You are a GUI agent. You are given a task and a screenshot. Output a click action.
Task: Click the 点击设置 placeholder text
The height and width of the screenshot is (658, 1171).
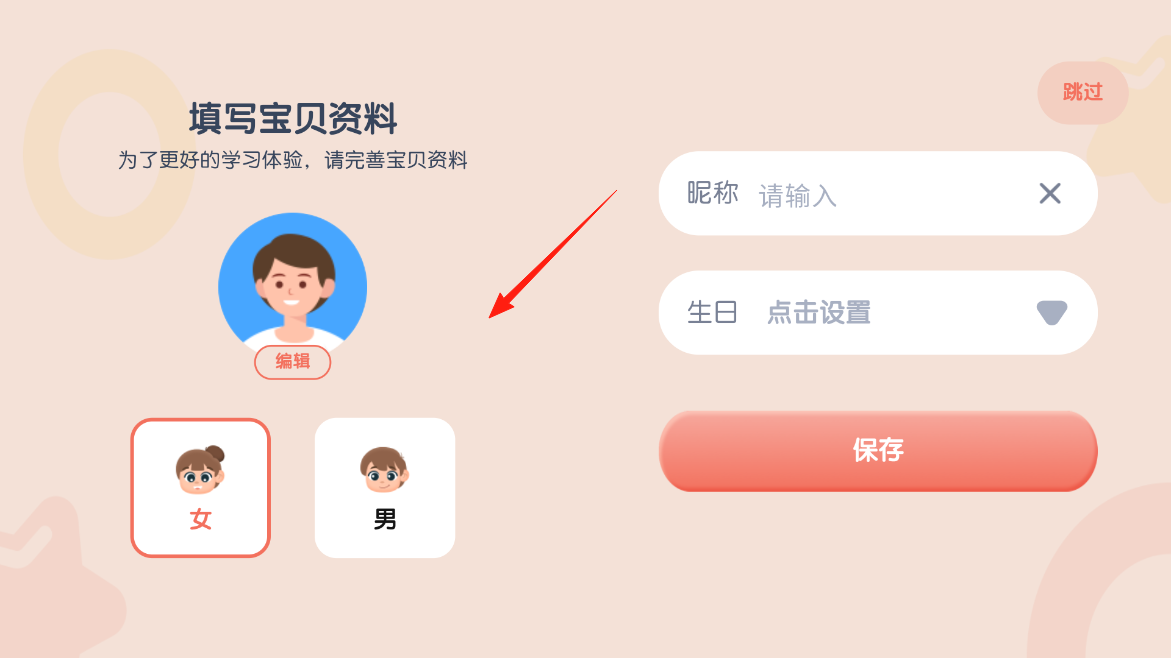pyautogui.click(x=819, y=312)
